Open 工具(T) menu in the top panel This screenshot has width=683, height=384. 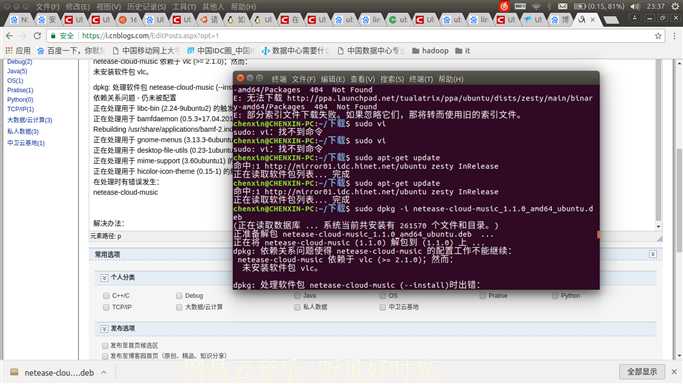[184, 7]
